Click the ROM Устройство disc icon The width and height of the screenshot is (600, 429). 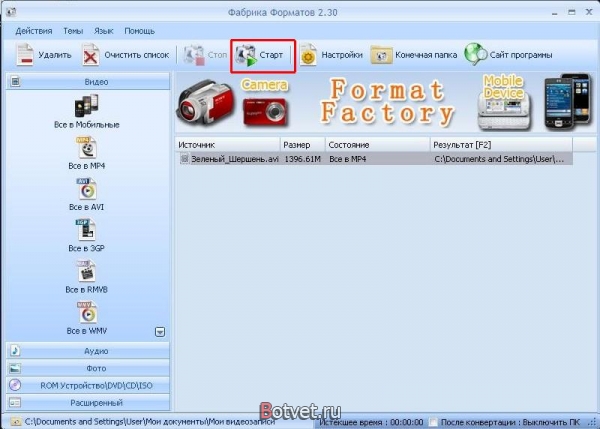15,385
